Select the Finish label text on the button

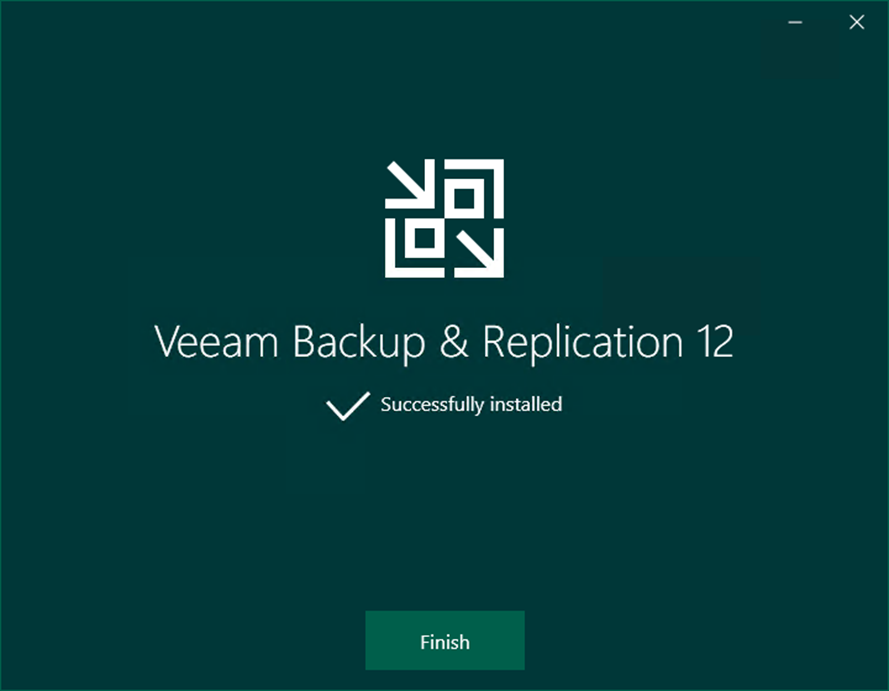pyautogui.click(x=445, y=642)
